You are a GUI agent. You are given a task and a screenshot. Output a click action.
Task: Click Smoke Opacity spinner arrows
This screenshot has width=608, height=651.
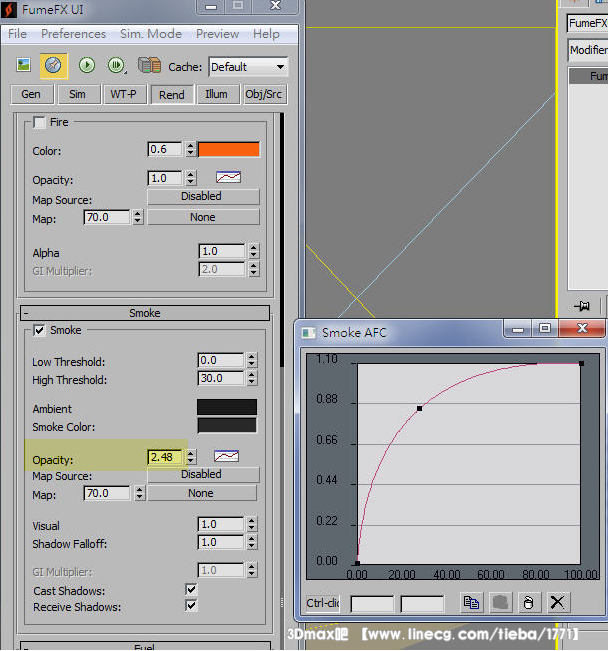[x=190, y=457]
